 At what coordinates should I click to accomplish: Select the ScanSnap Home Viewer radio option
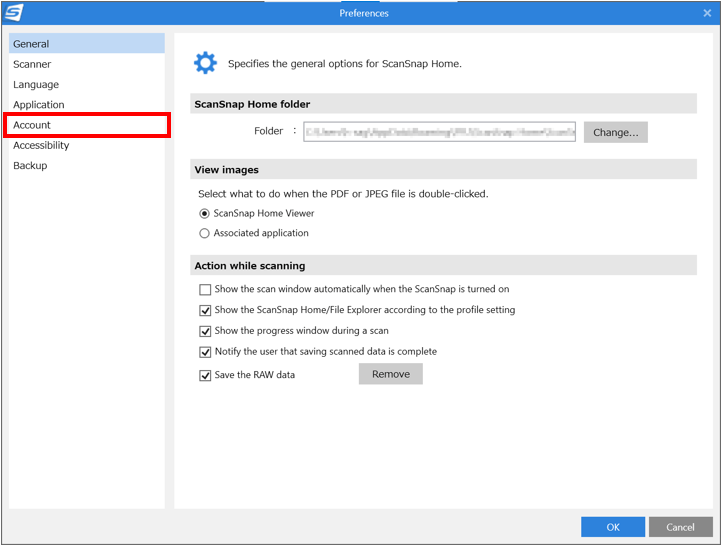tap(205, 213)
